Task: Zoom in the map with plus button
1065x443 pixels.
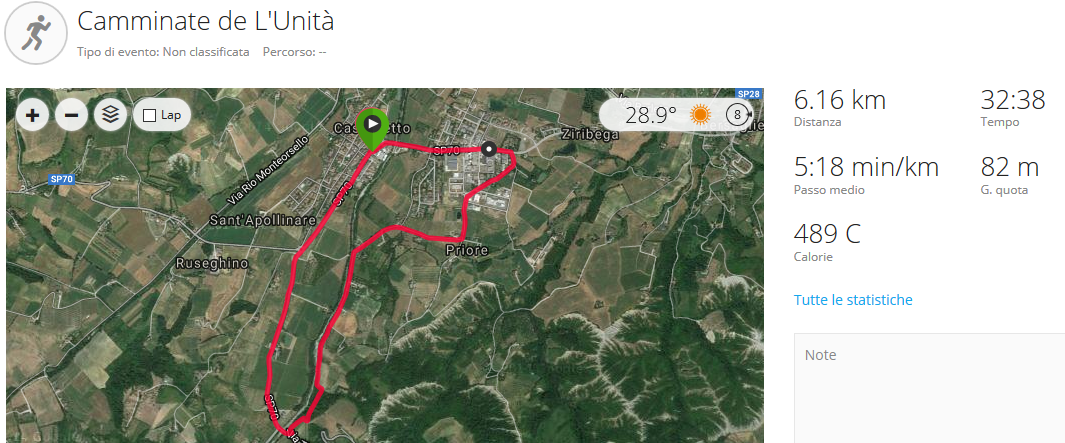Action: click(x=31, y=115)
